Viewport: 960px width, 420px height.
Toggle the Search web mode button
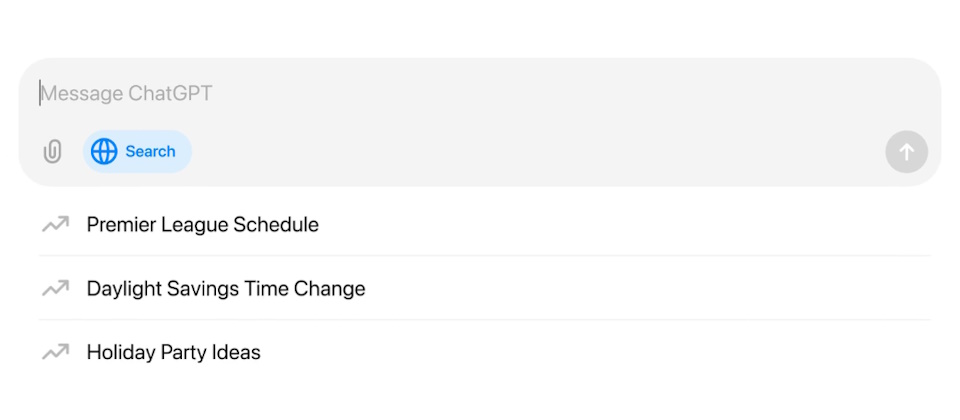(137, 152)
